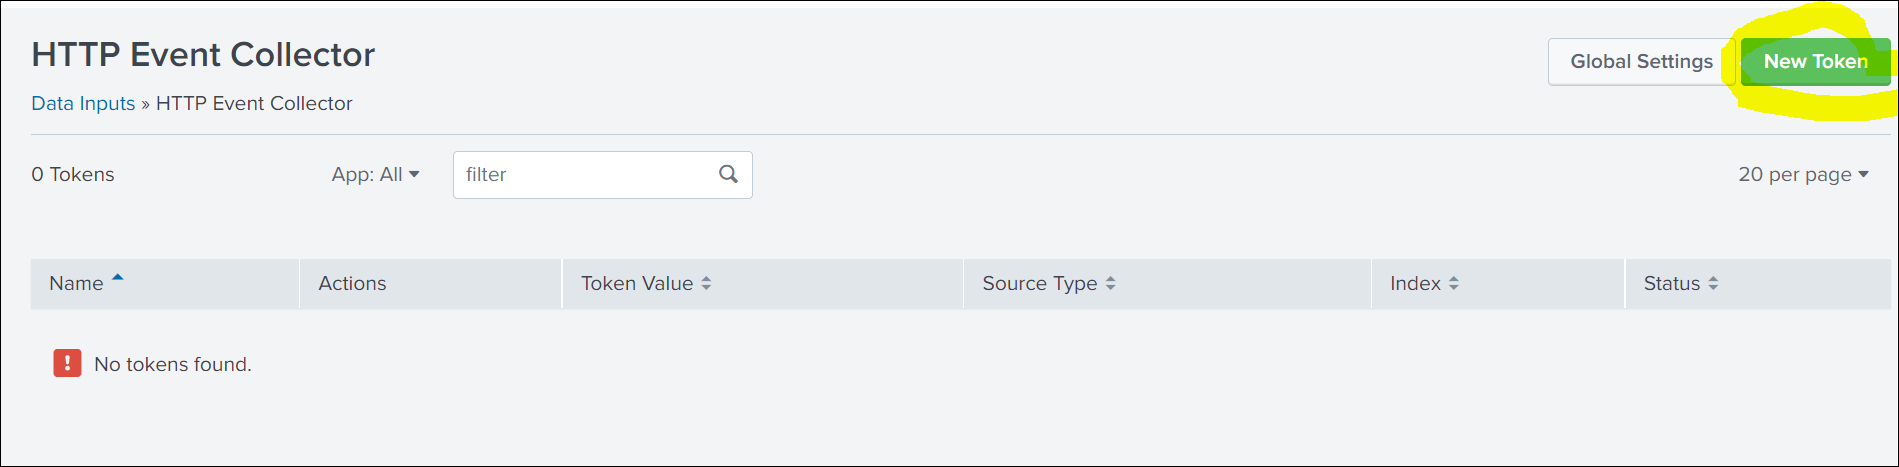Click the red exclamation alert icon

tap(67, 363)
